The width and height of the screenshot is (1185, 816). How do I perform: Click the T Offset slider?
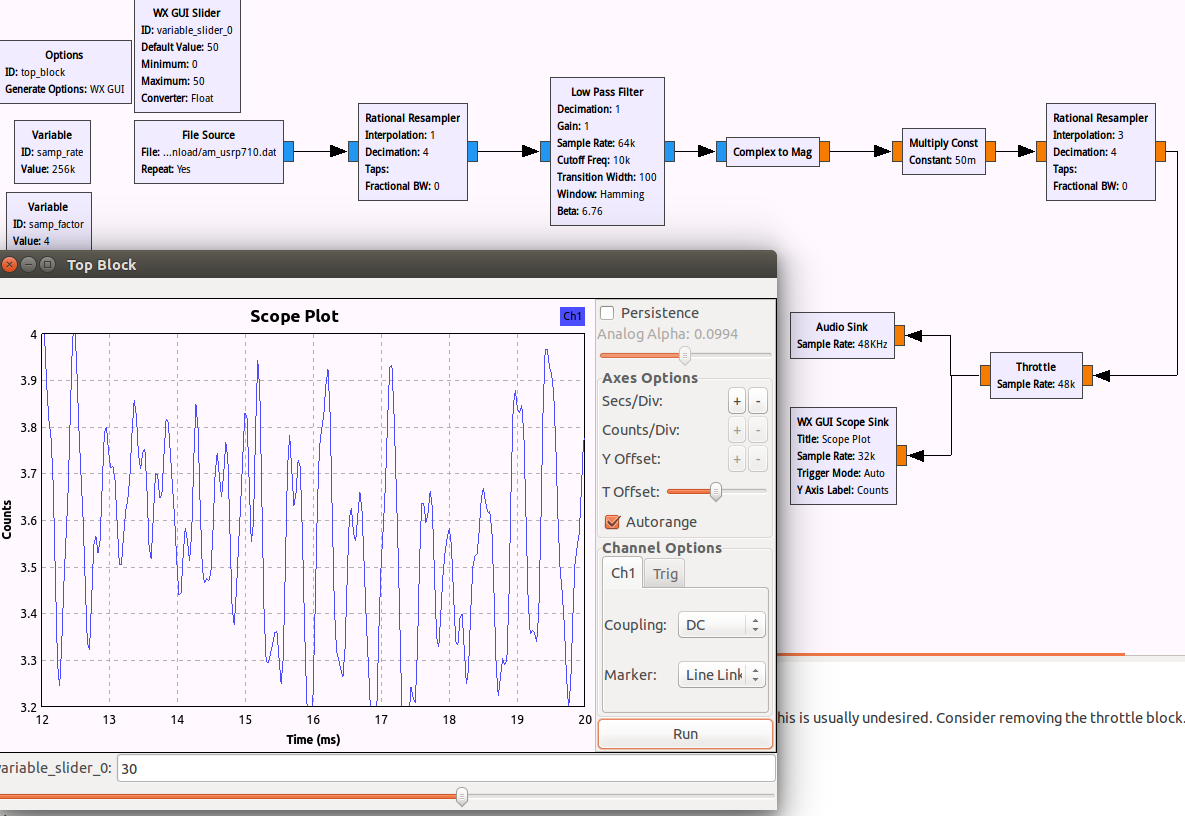click(x=716, y=491)
